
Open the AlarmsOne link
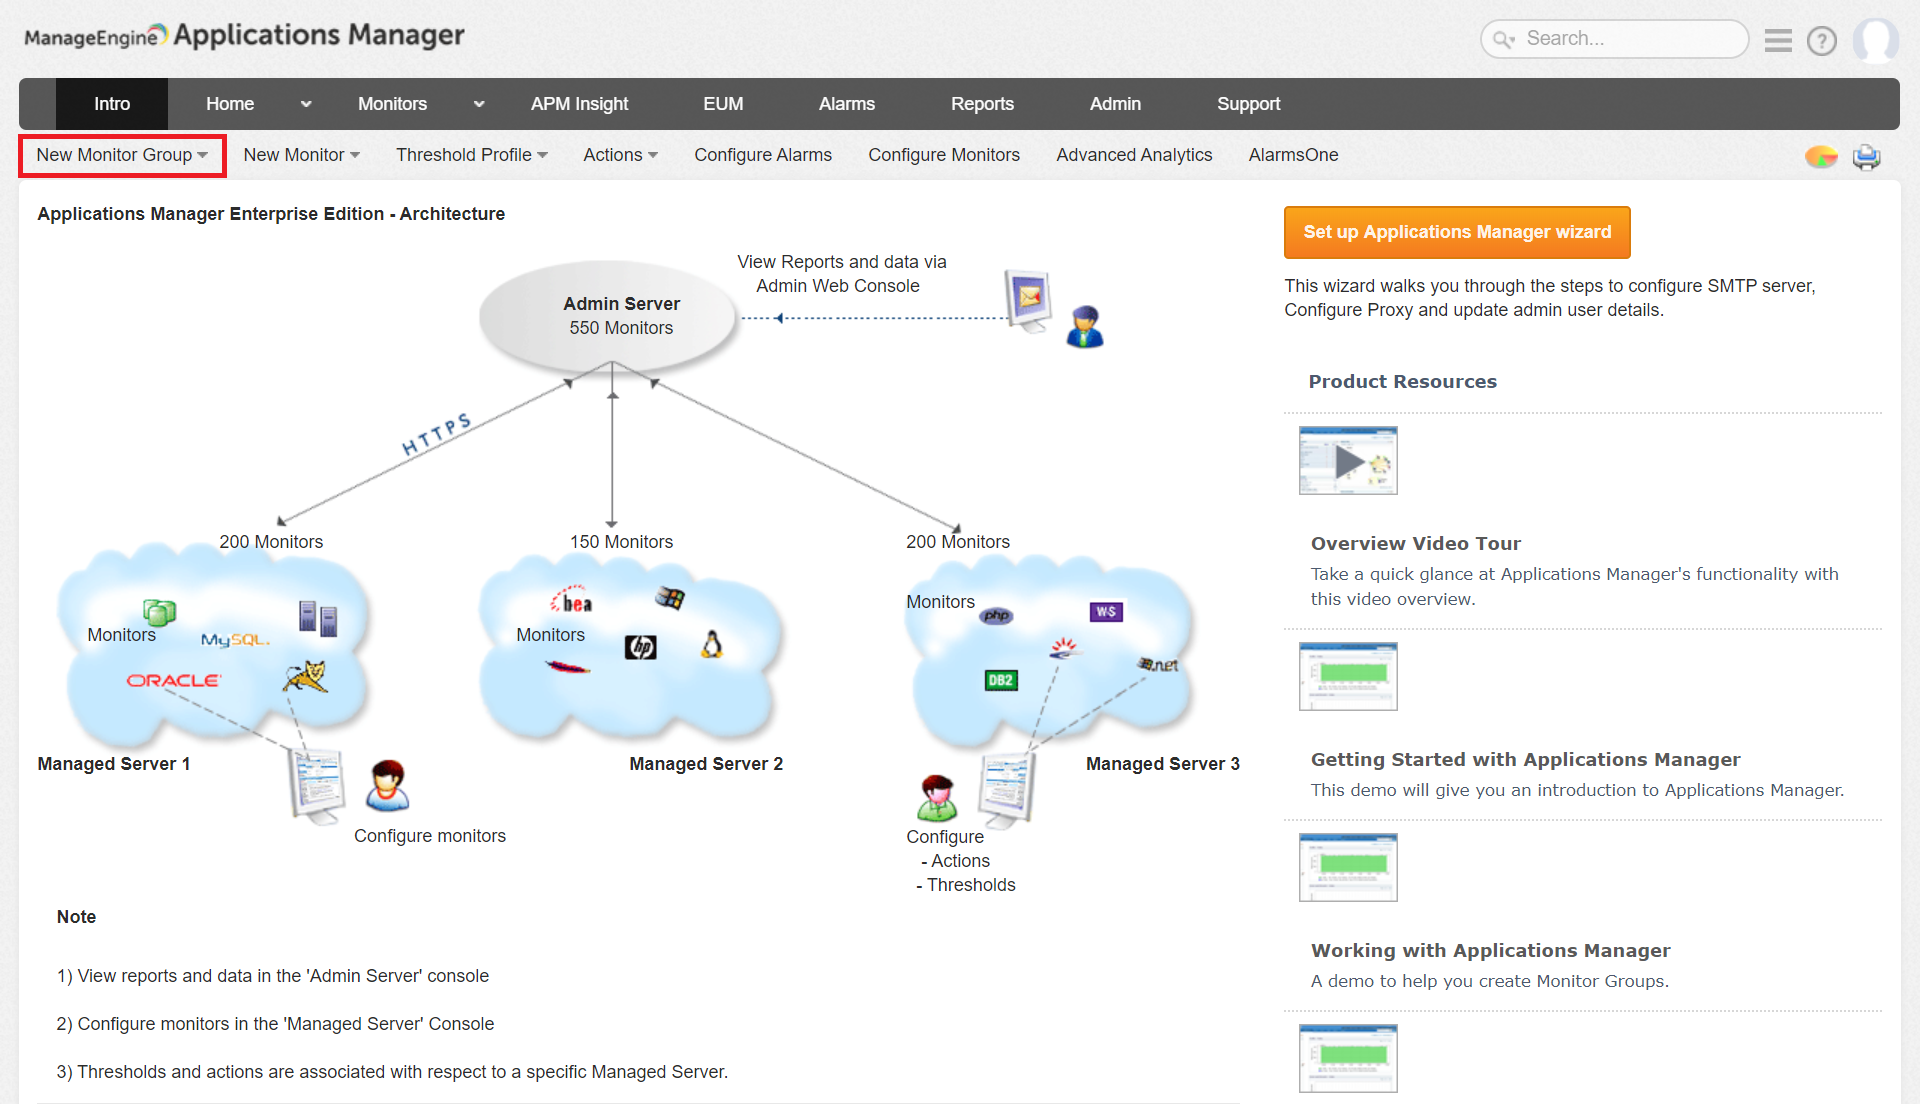(x=1293, y=155)
